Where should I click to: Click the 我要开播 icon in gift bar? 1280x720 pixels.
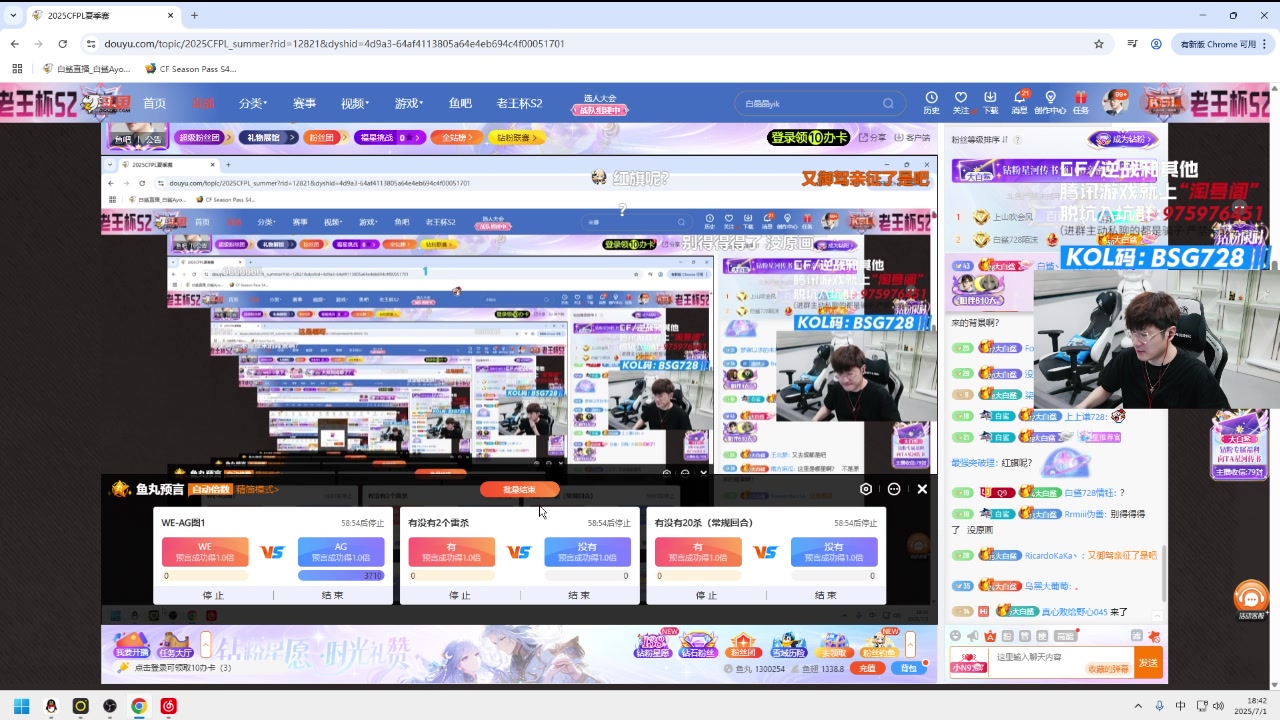(x=132, y=644)
